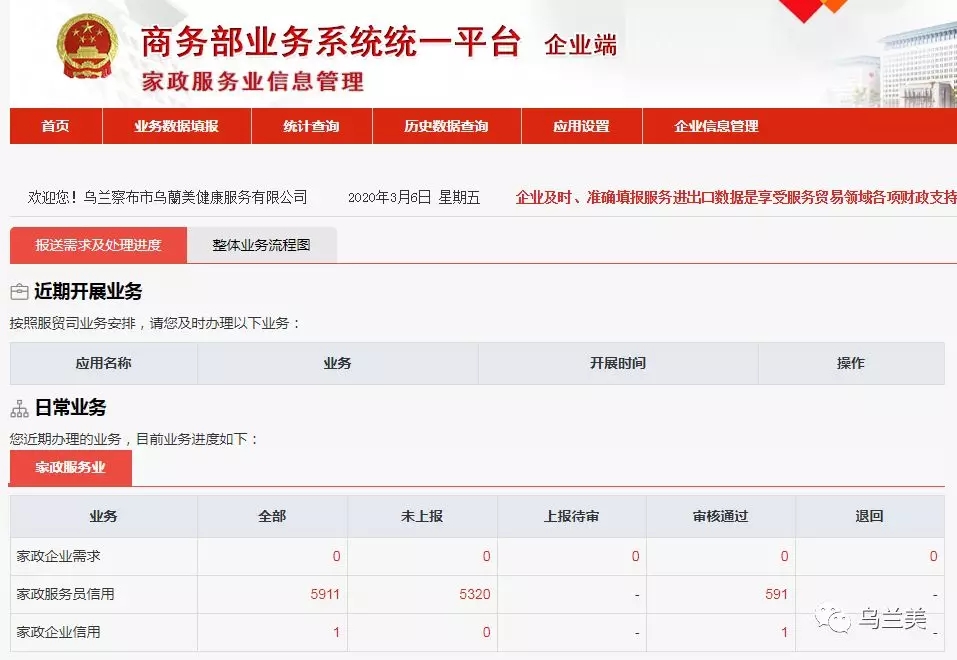Screen dimensions: 957x660
Task: Click the WeChat logo watermark icon
Action: pos(831,620)
